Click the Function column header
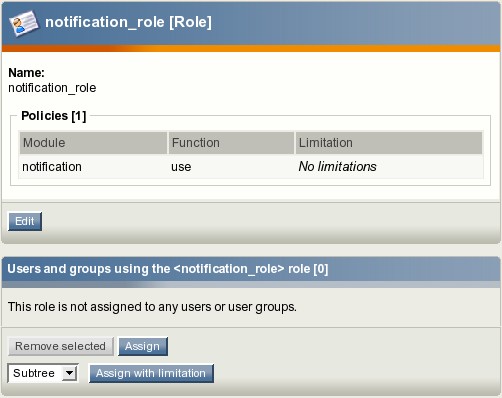The height and width of the screenshot is (398, 502). click(x=231, y=143)
